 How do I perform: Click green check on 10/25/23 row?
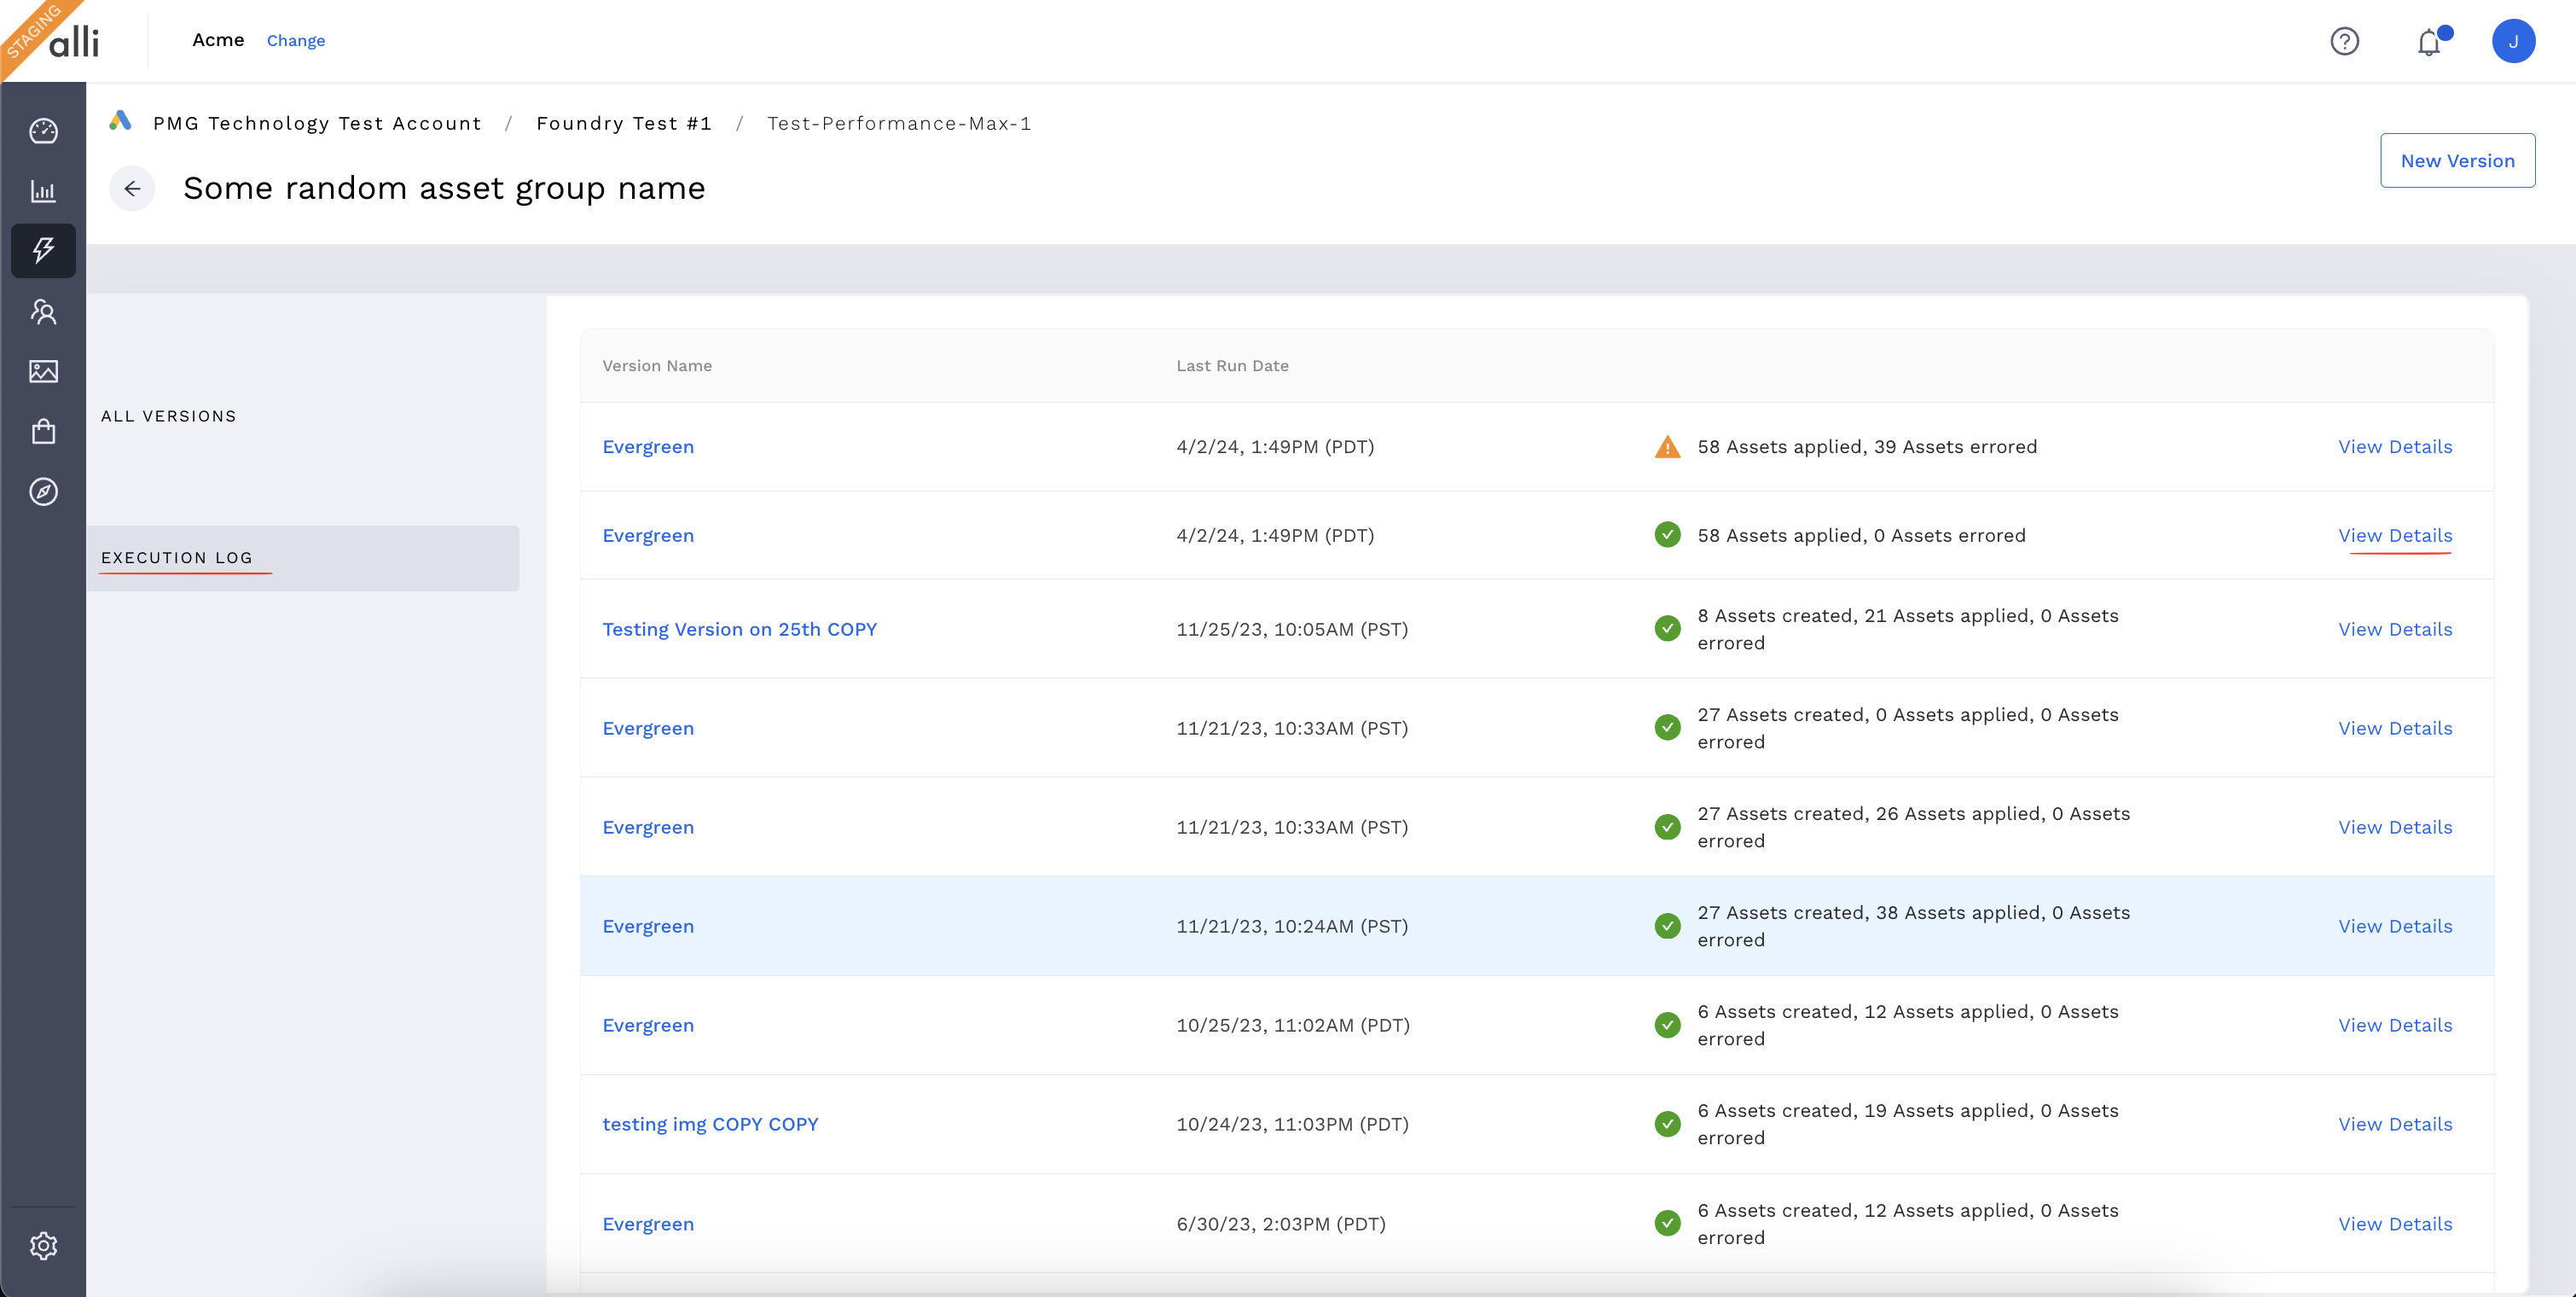(1667, 1025)
